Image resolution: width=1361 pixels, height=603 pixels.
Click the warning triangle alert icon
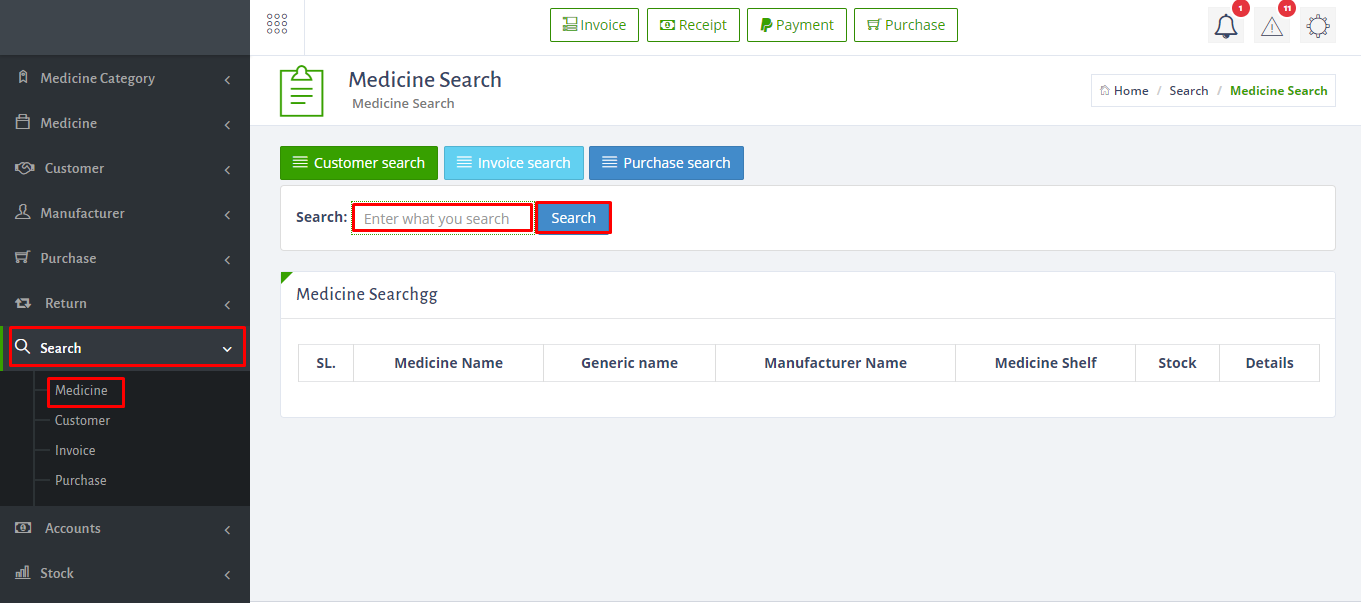tap(1271, 26)
